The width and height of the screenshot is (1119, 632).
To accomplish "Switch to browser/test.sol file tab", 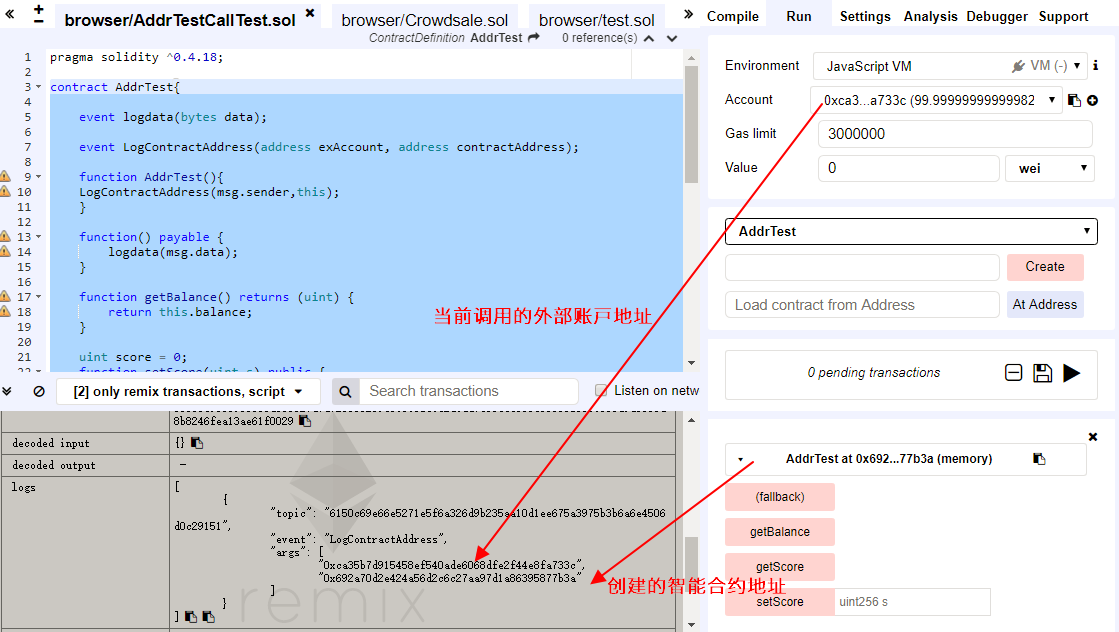I will (x=597, y=20).
